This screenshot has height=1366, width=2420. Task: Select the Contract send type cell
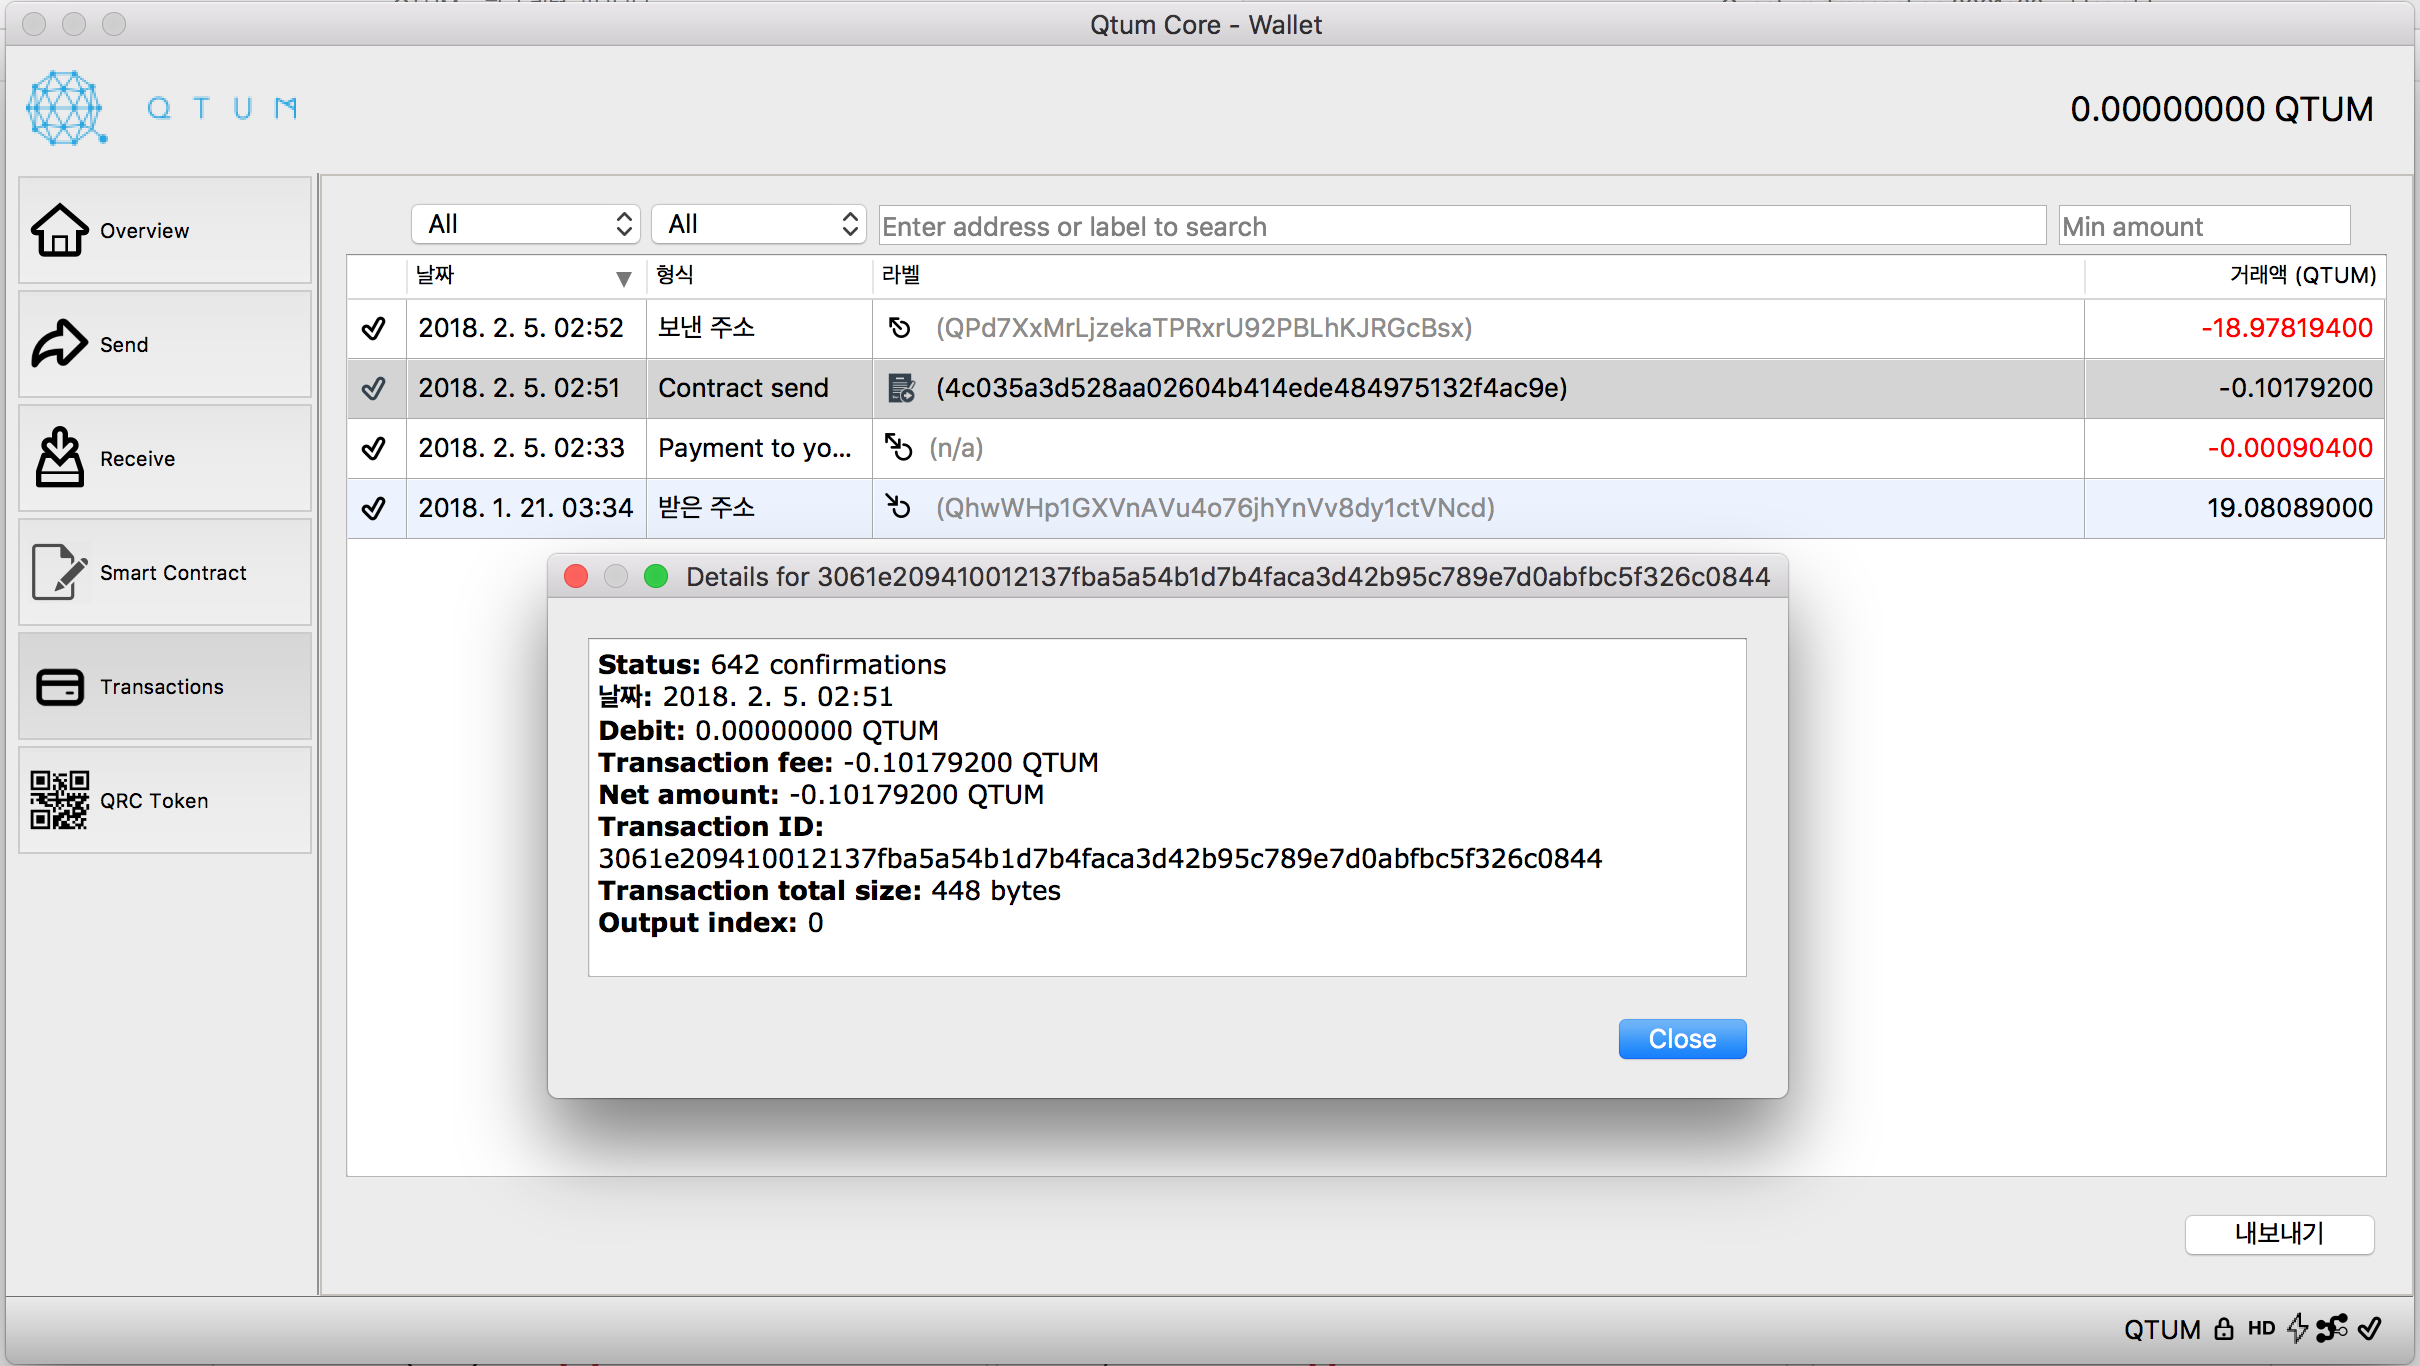(x=760, y=388)
